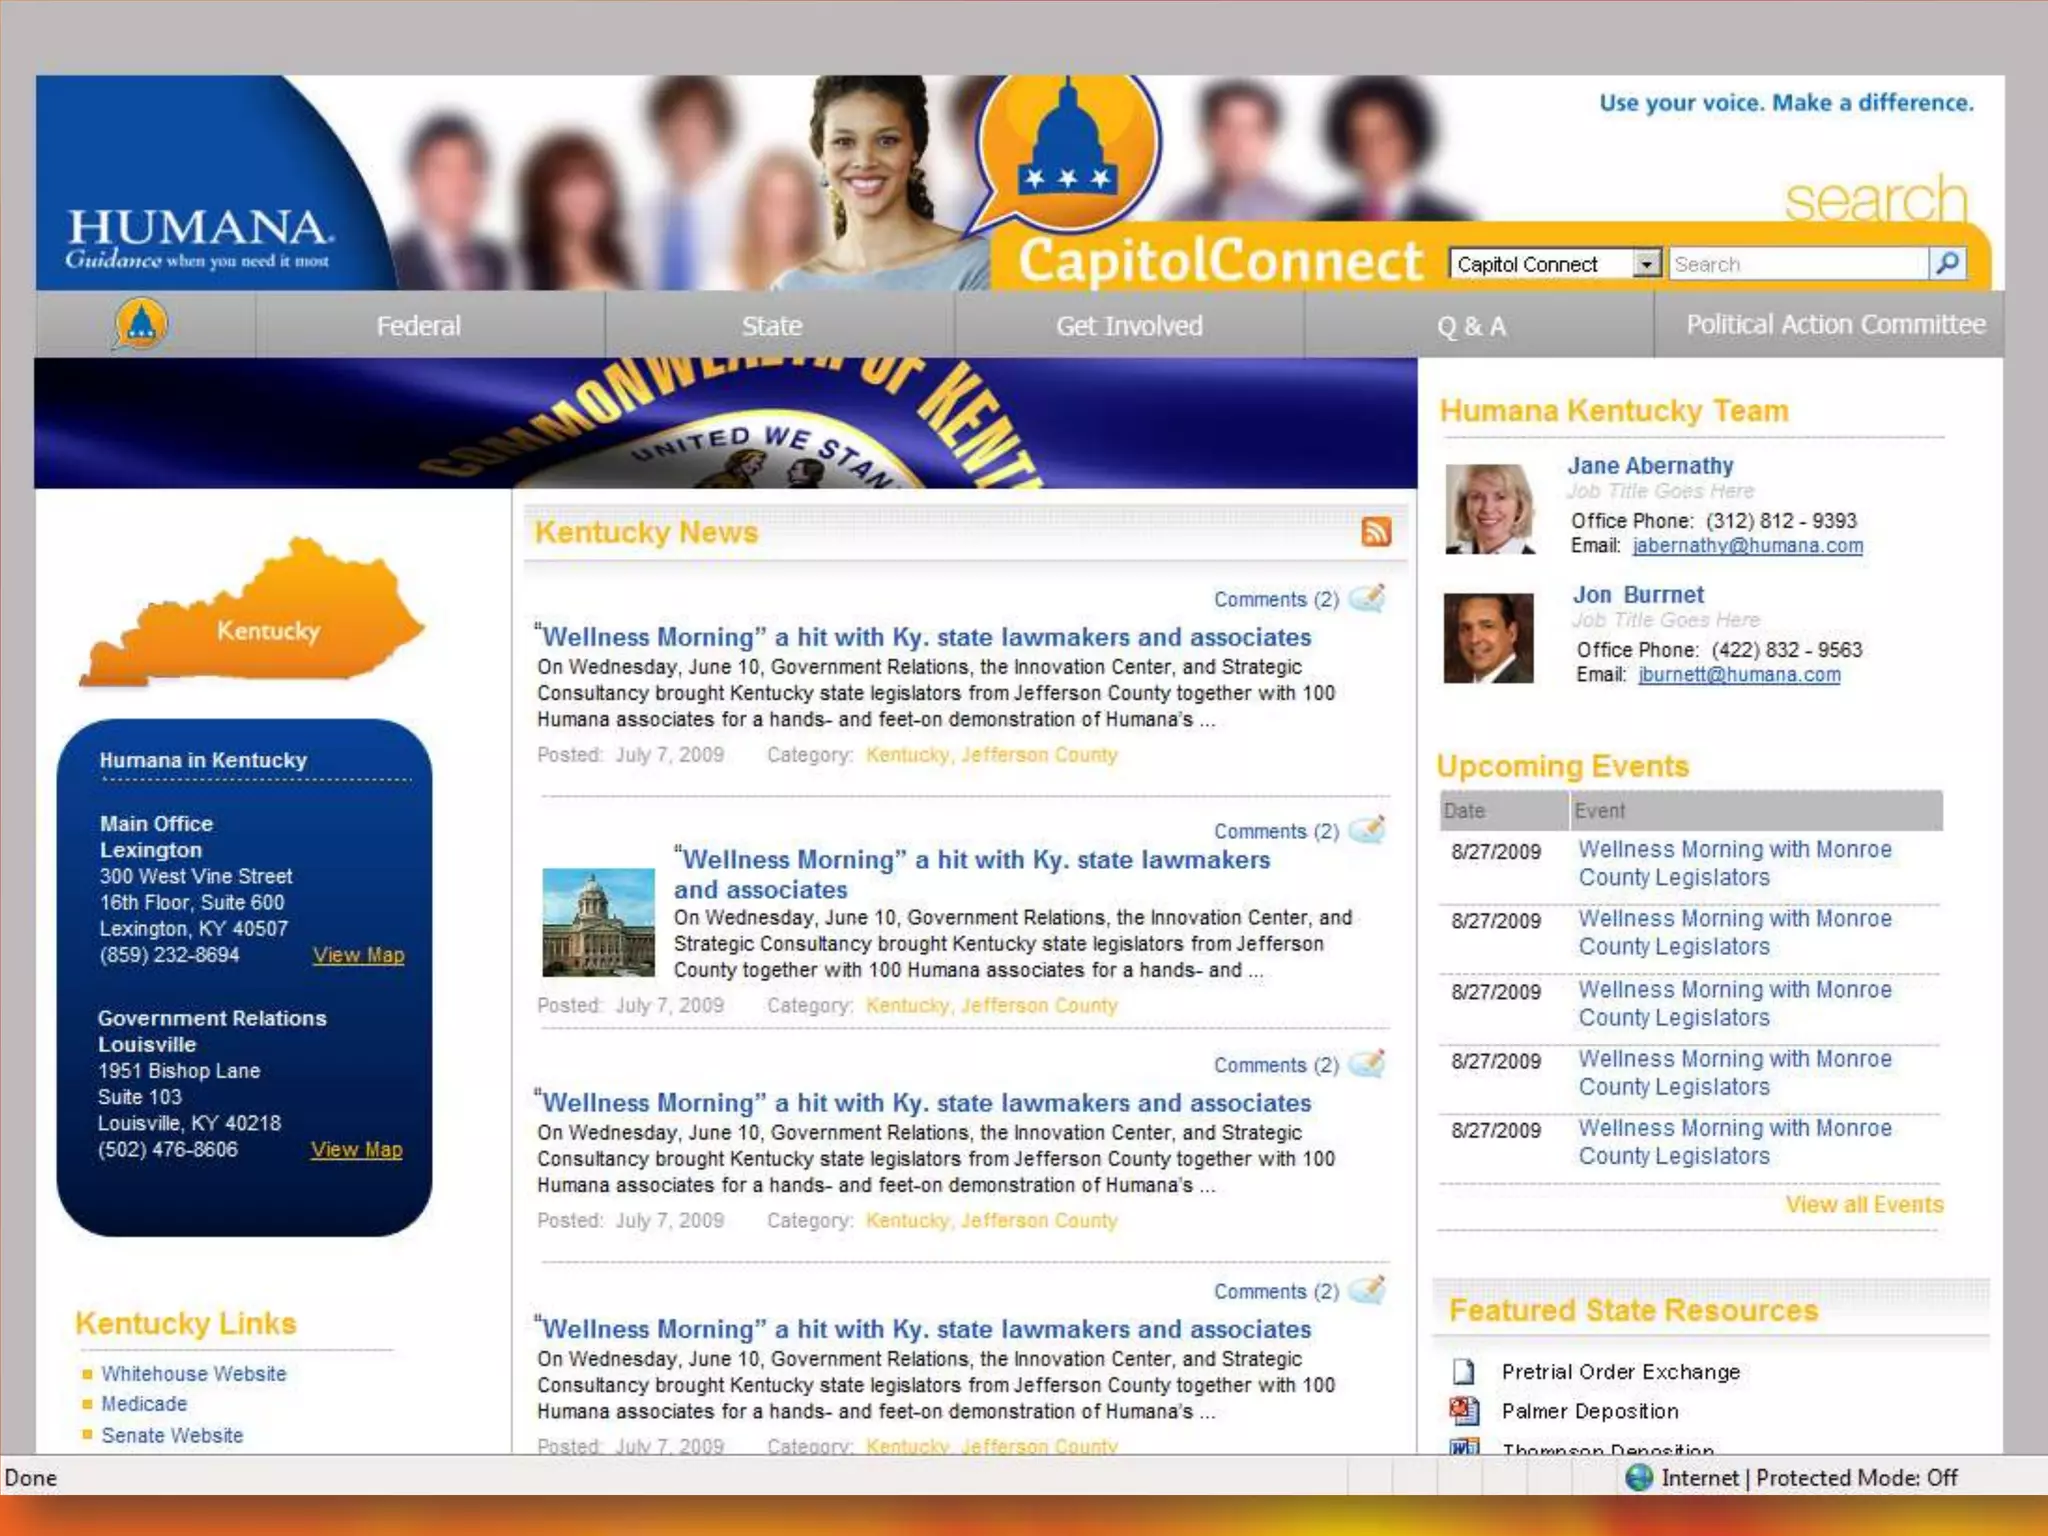Screen dimensions: 2048x1536
Task: Open fourth Wellness Morning with Monroe event
Action: click(1734, 1072)
